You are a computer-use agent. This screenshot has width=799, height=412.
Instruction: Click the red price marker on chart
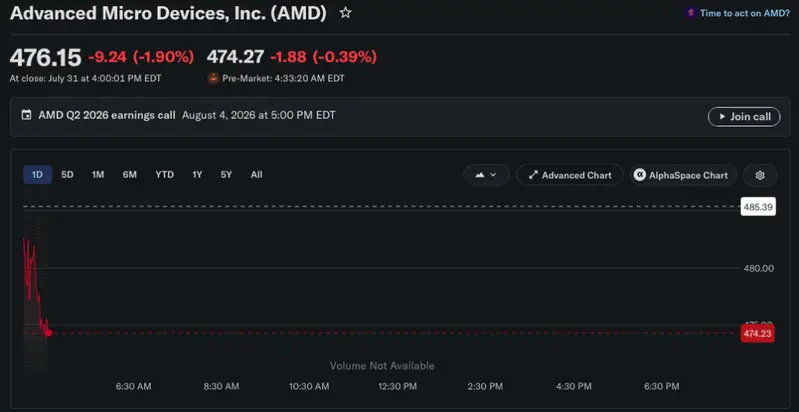(x=48, y=333)
